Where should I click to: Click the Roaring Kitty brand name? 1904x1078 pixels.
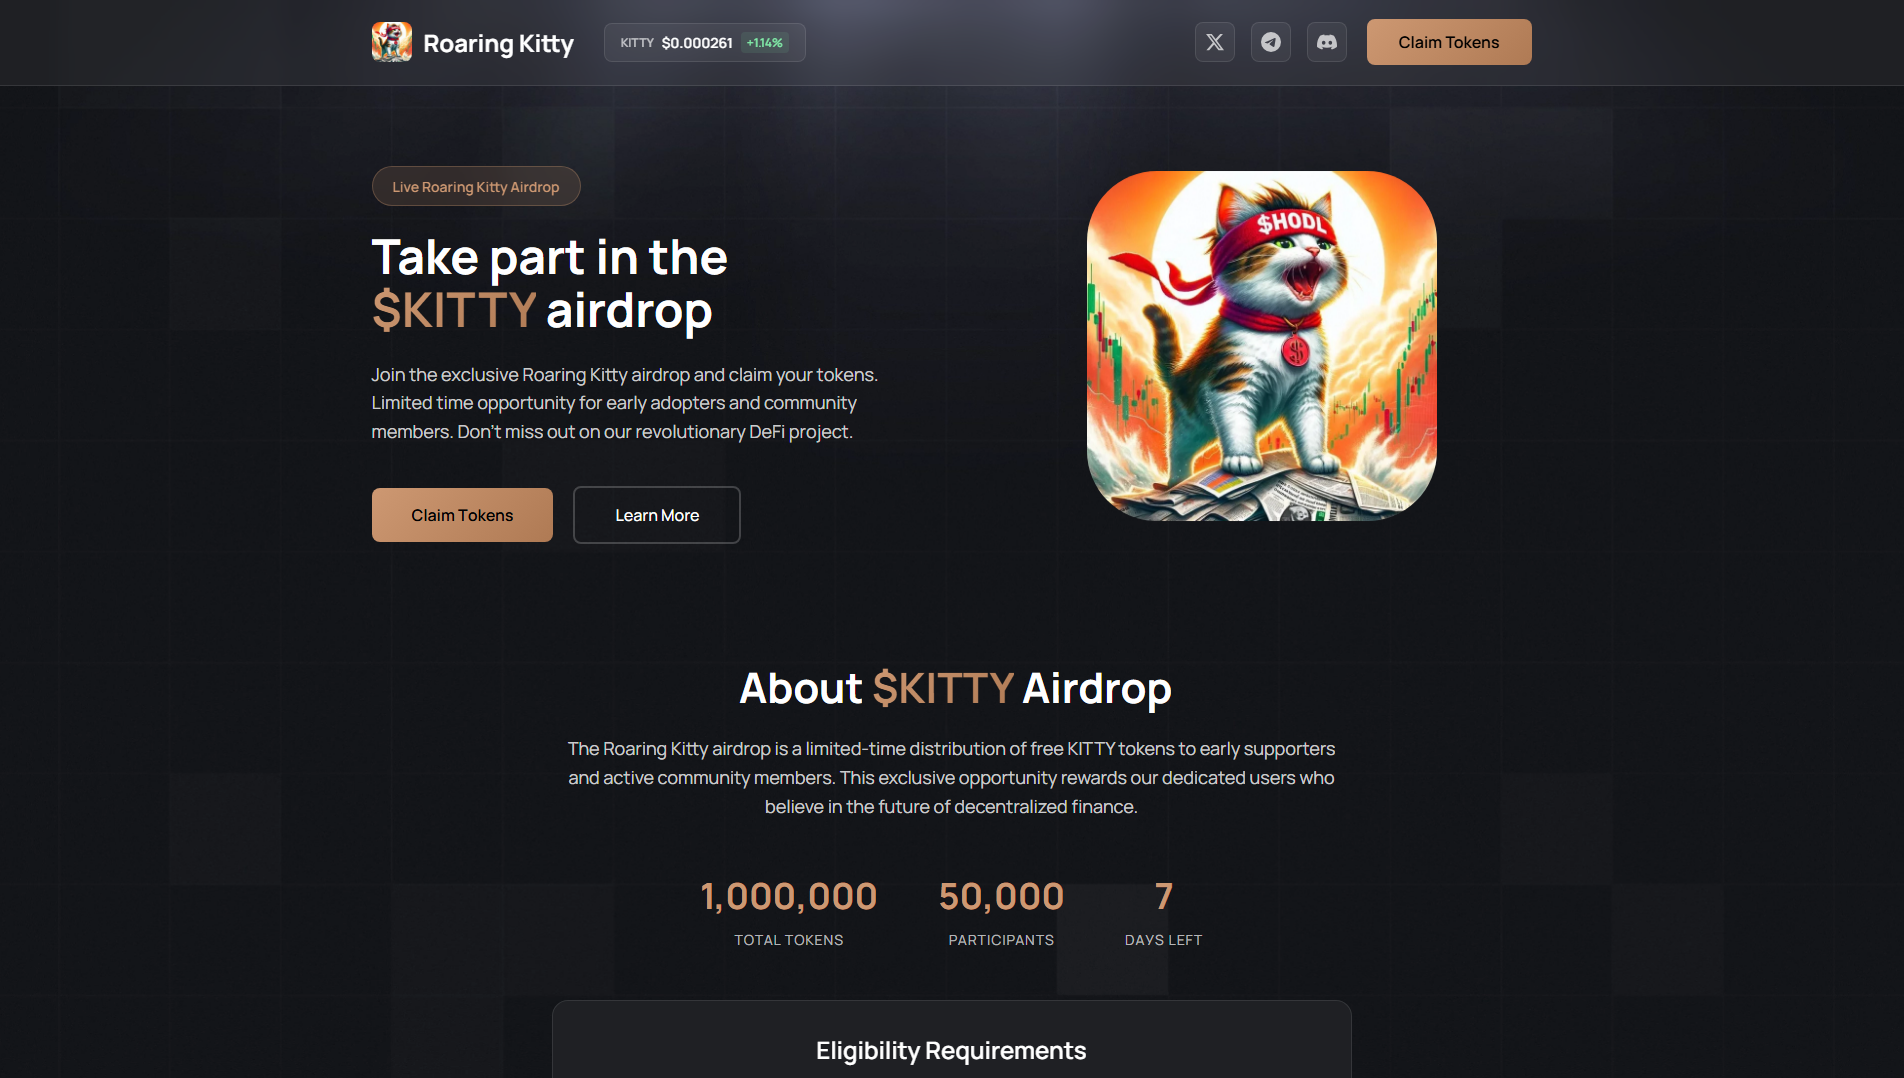click(498, 43)
